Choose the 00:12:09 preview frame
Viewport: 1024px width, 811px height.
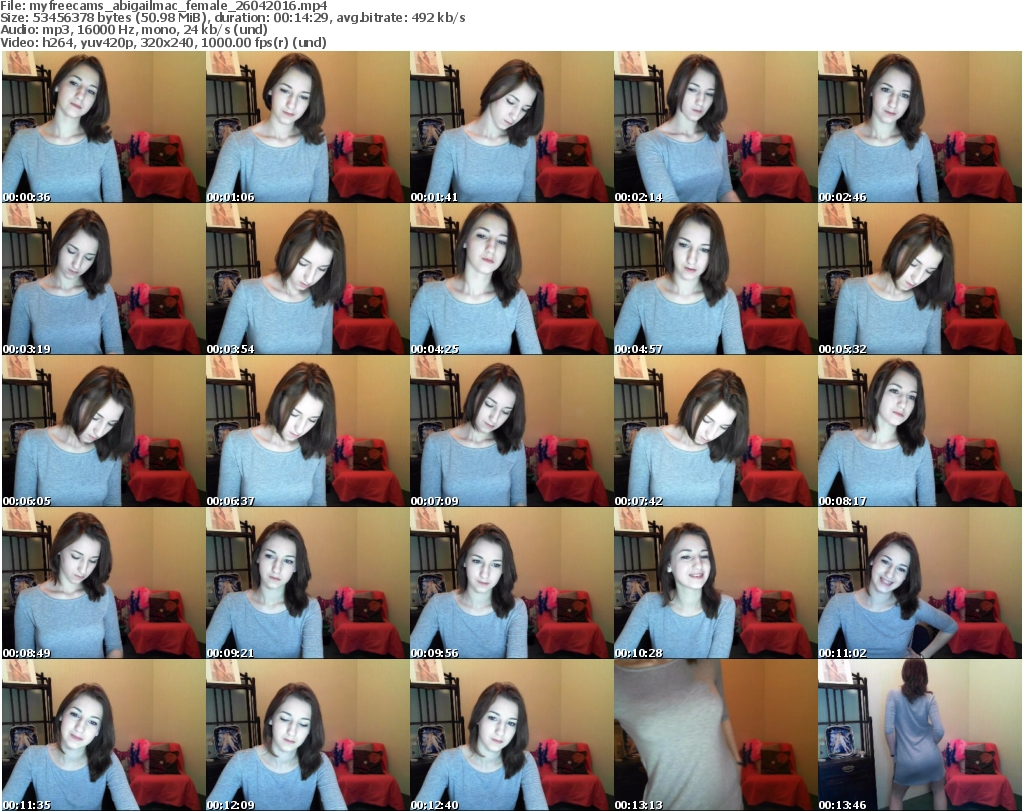[308, 735]
